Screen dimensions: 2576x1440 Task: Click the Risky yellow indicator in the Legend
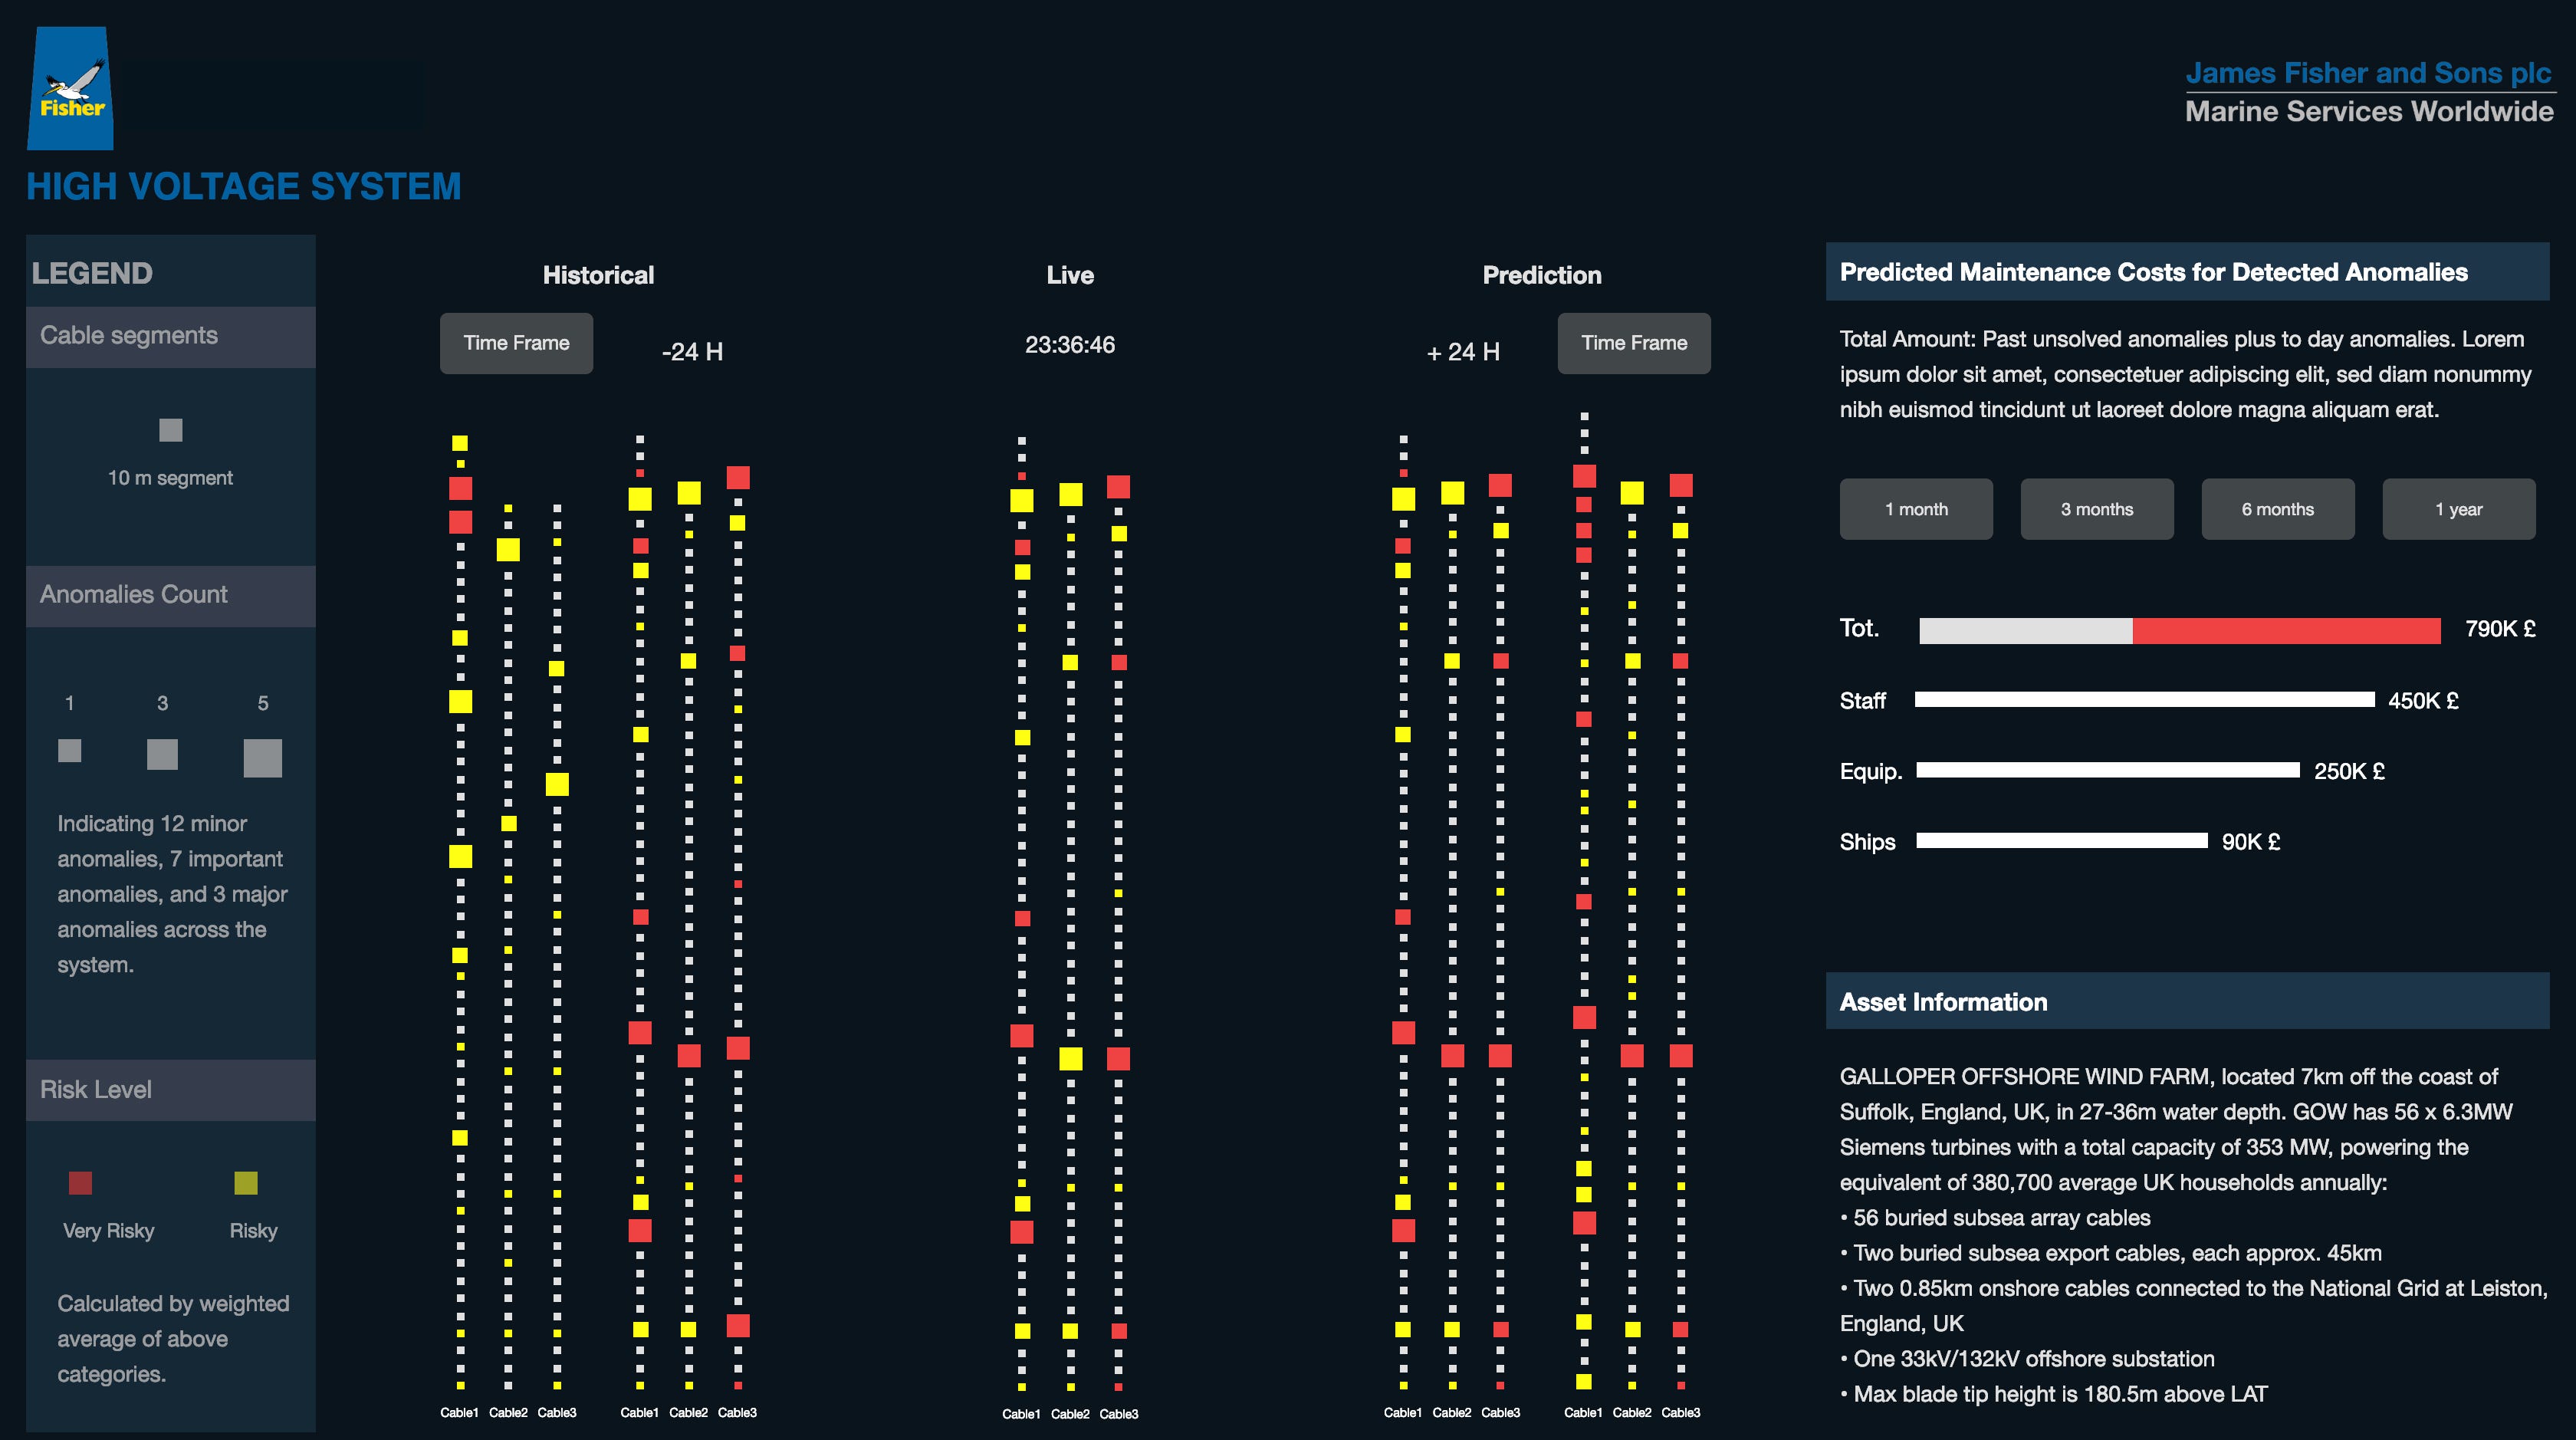(245, 1183)
